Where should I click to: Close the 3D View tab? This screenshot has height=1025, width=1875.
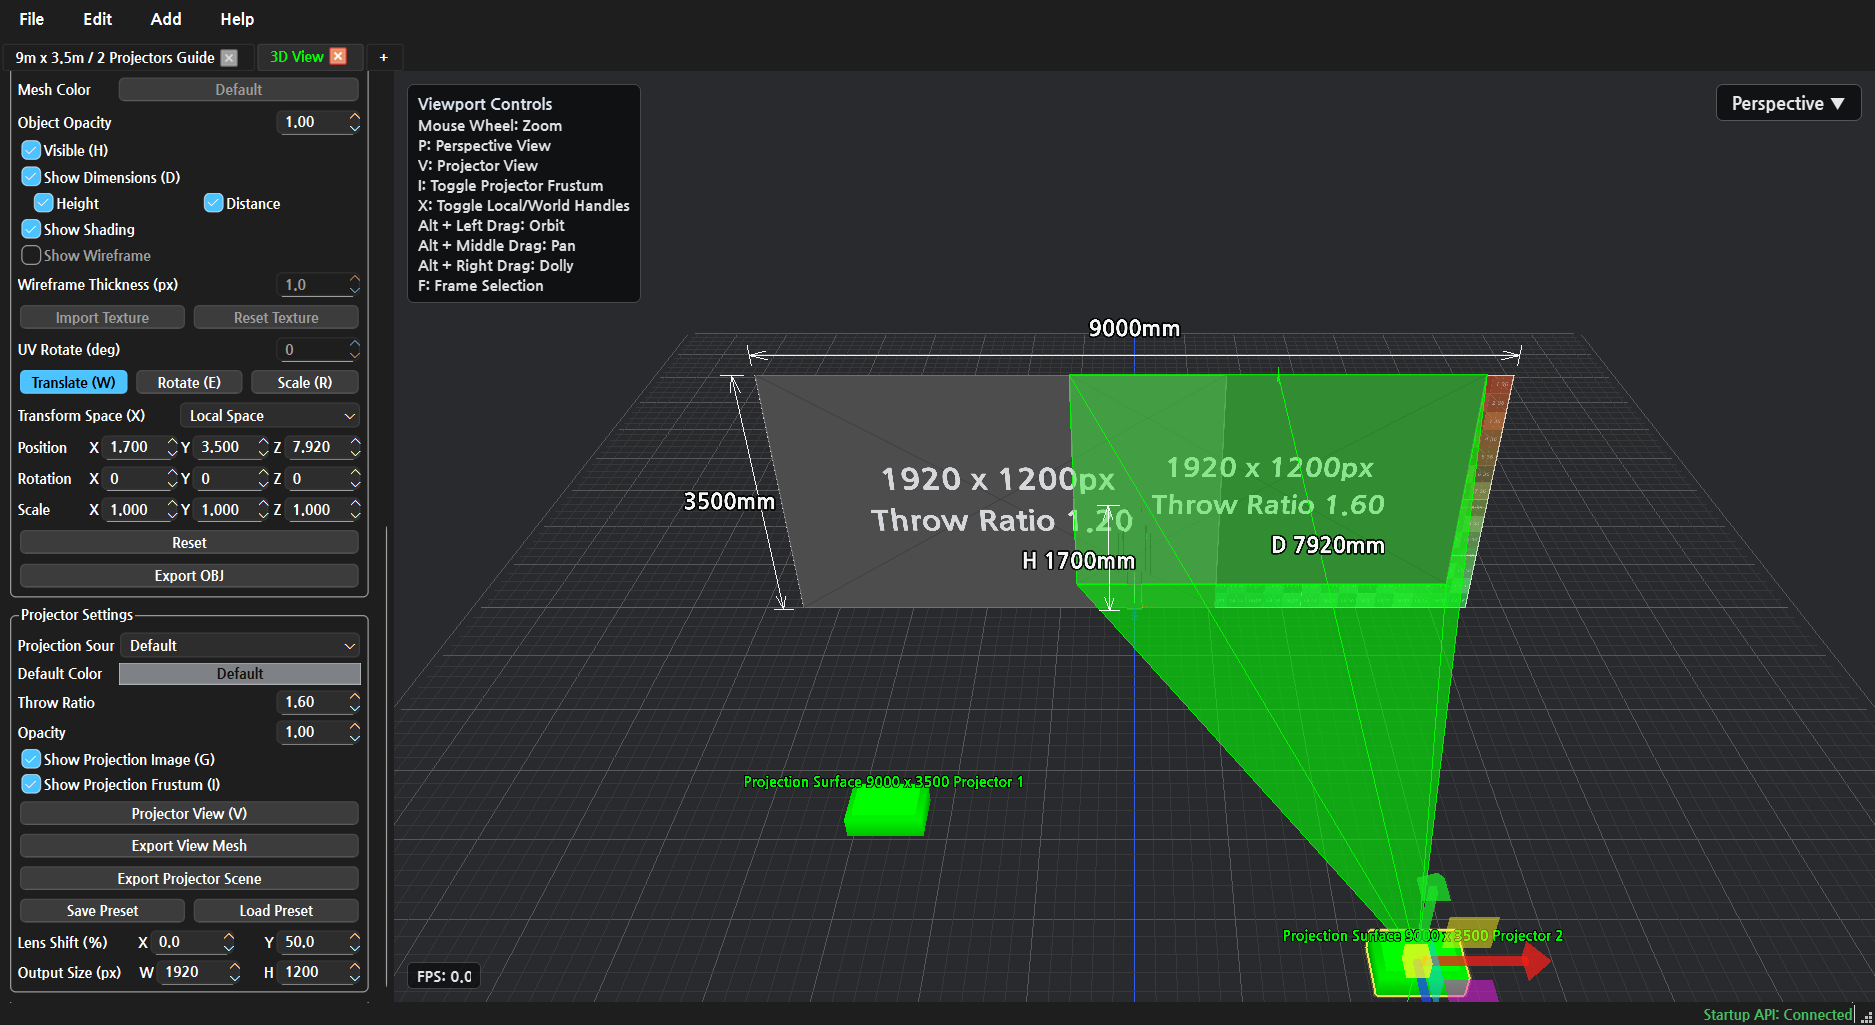pos(338,57)
